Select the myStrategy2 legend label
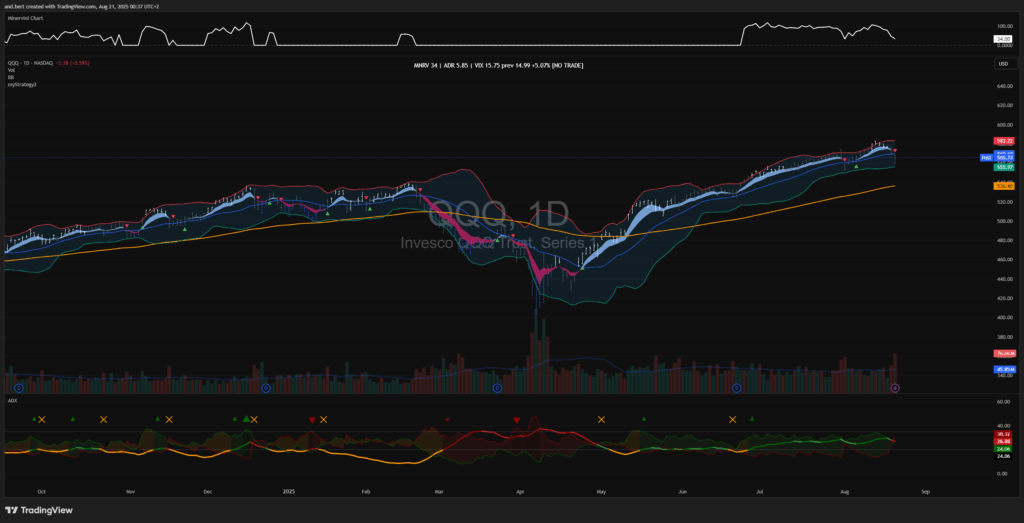This screenshot has width=1024, height=523. pyautogui.click(x=20, y=84)
